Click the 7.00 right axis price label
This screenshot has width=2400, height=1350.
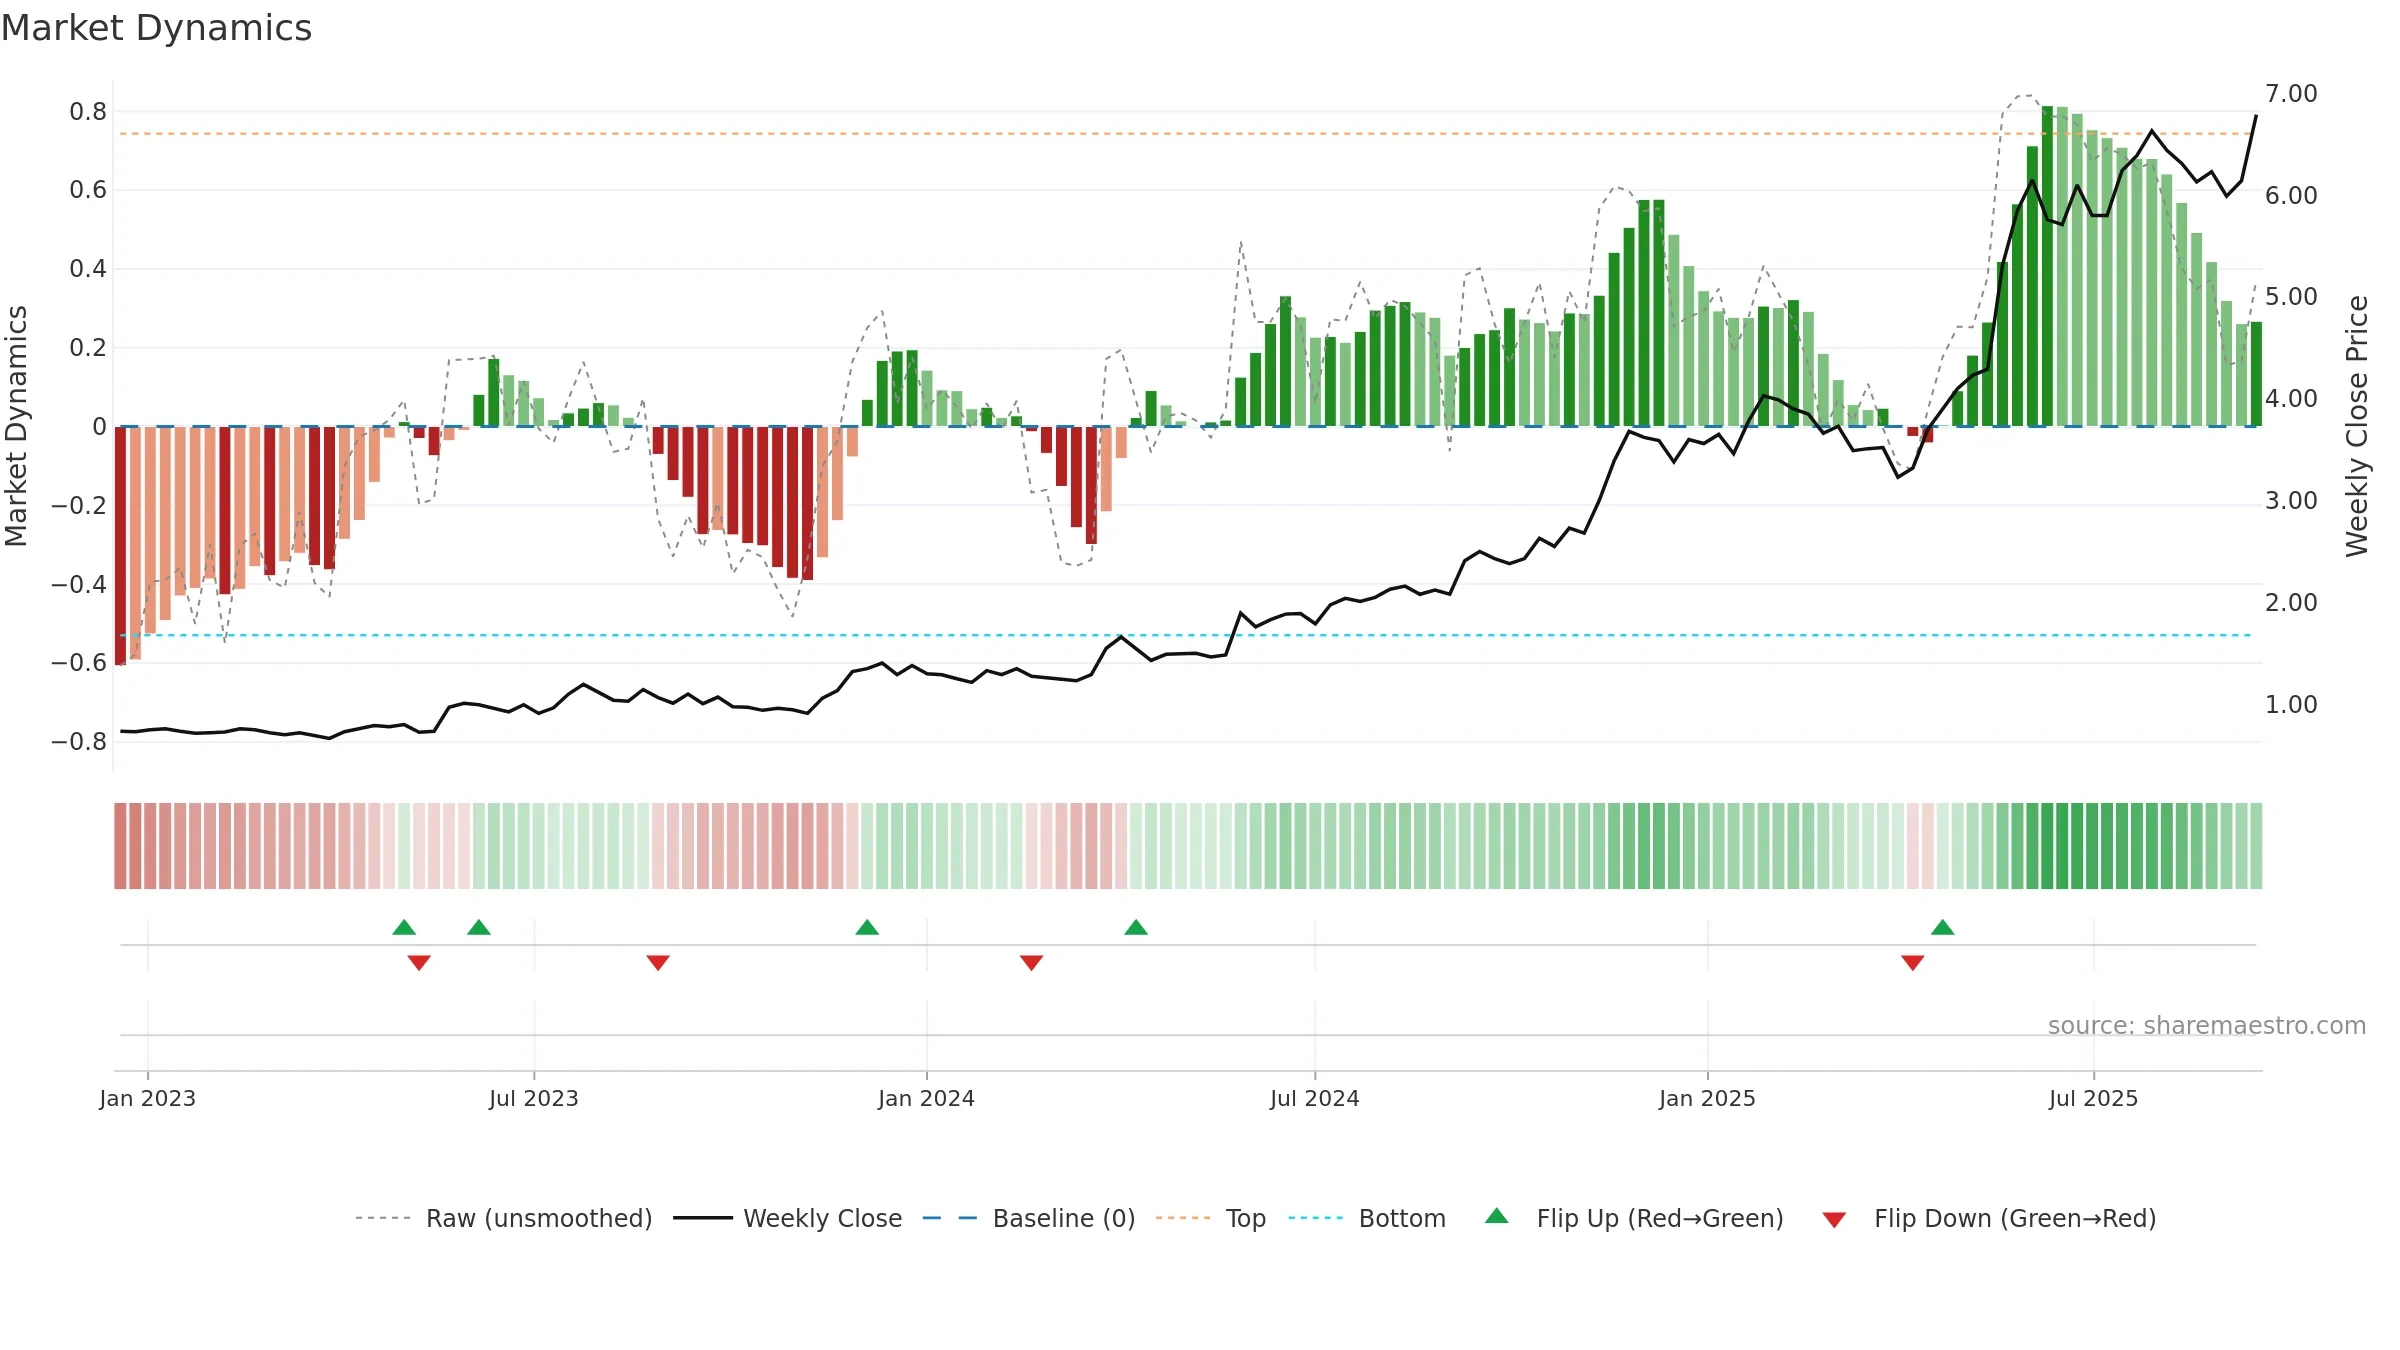2291,93
